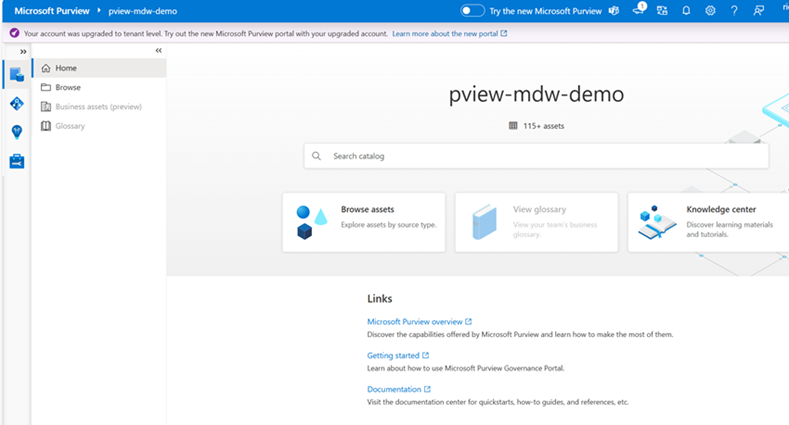This screenshot has height=425, width=789.
Task: Click the external link icon after Documentation
Action: (427, 389)
